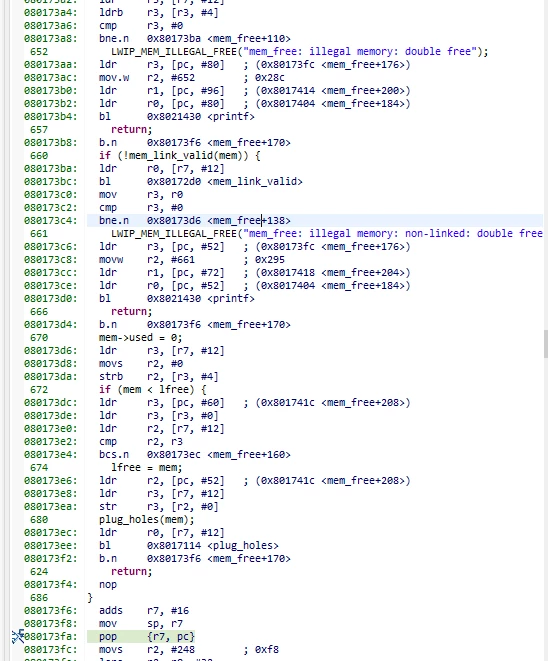Click source line 670 mem->used = 0
Viewport: 548px width, 661px height.
(x=141, y=338)
